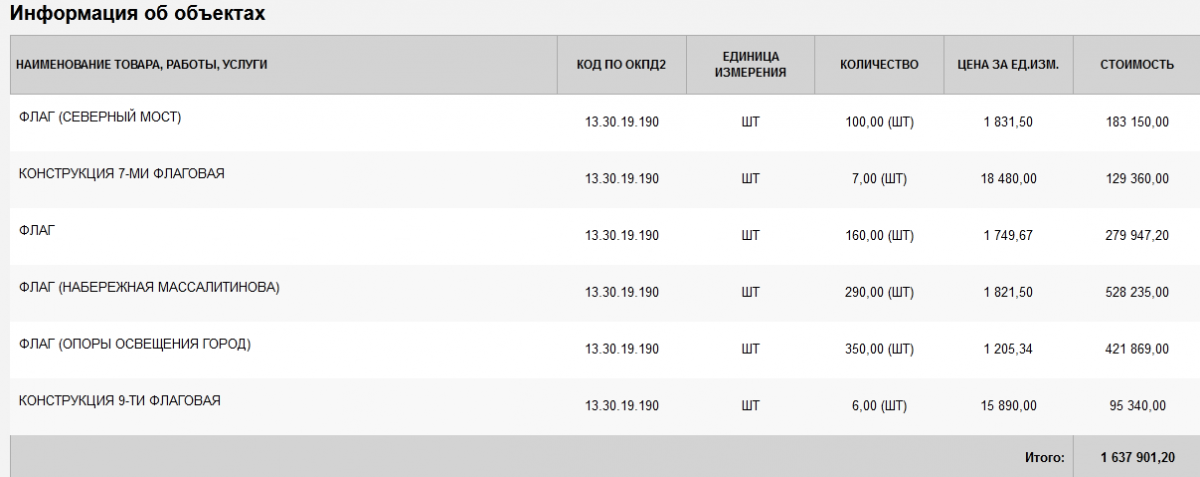Click the 'Информация об объектах' heading
1200x477 pixels.
pyautogui.click(x=137, y=14)
